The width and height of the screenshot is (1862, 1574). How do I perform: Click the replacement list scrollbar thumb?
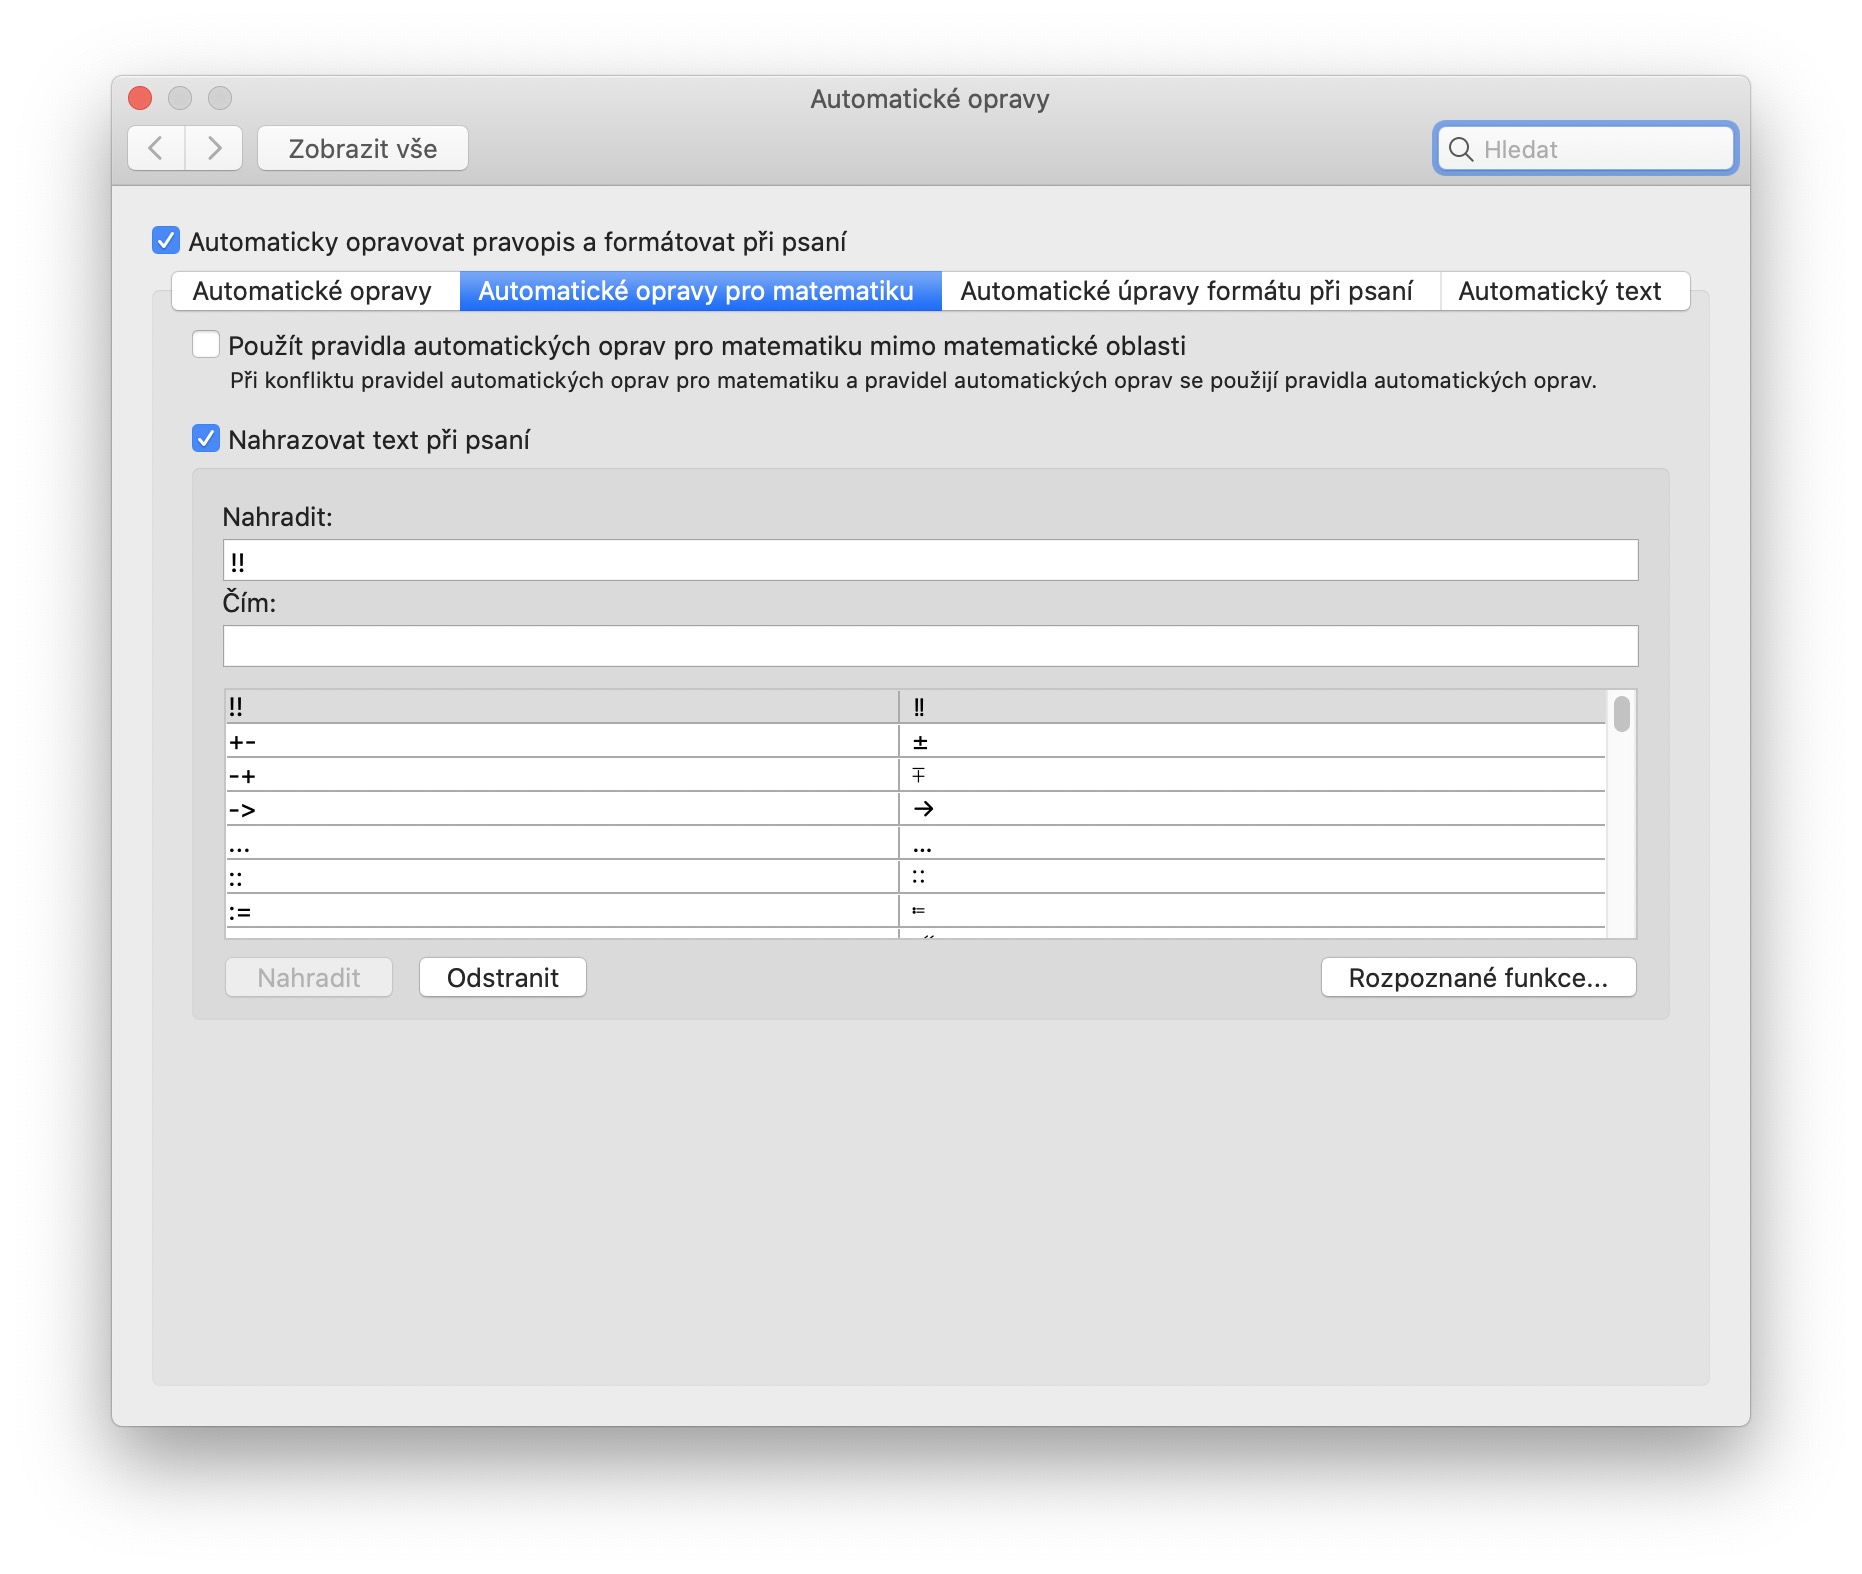click(1621, 714)
